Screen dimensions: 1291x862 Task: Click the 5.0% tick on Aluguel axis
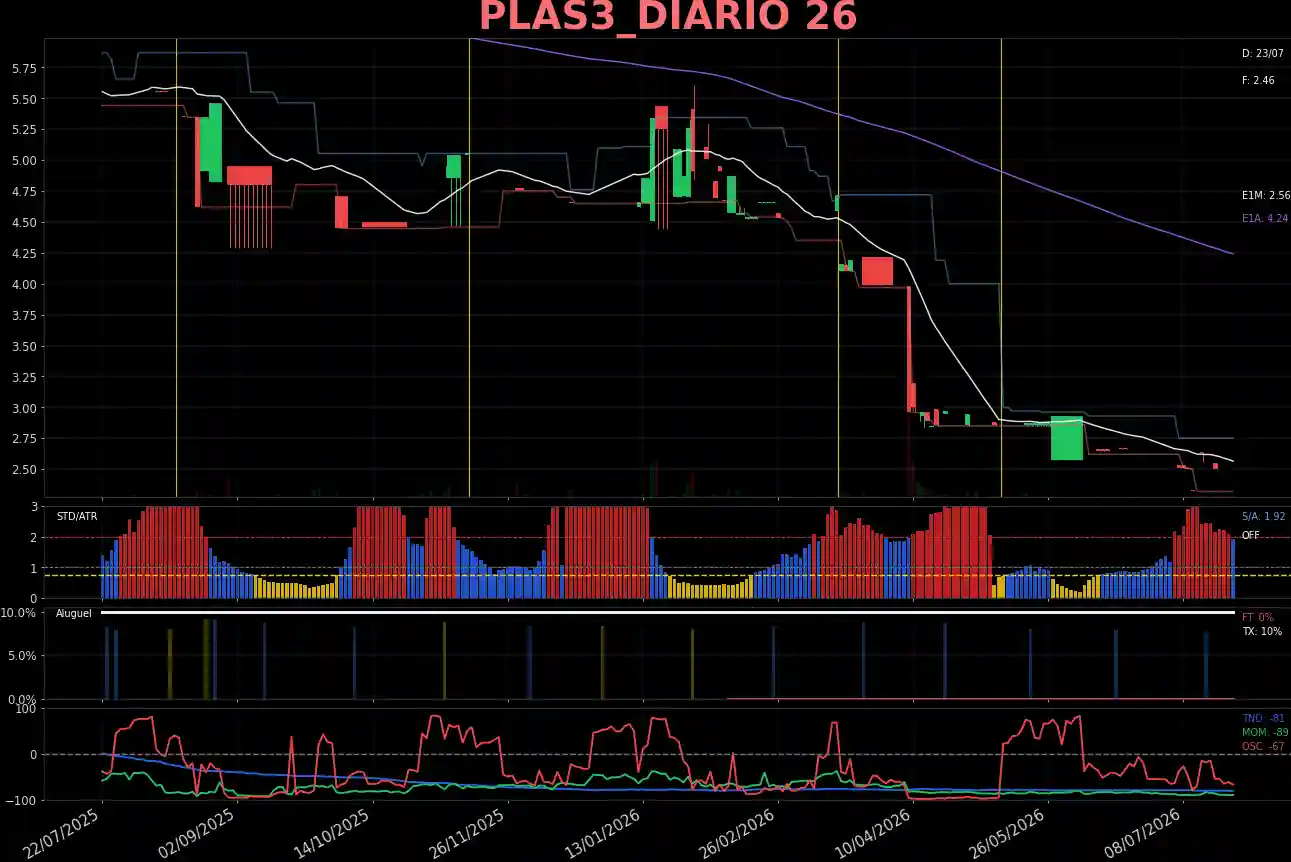pyautogui.click(x=22, y=656)
